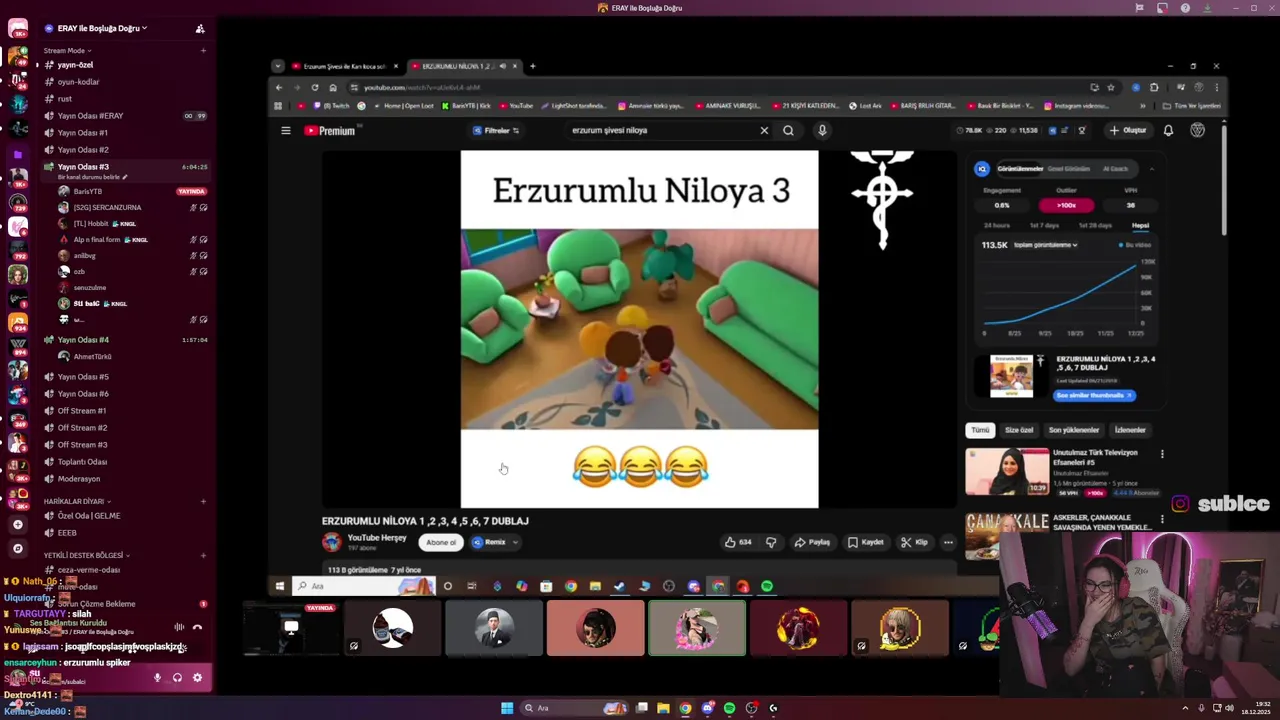Viewport: 1280px width, 720px height.
Task: Click user BarisYTB in voice channel
Action: click(x=87, y=191)
